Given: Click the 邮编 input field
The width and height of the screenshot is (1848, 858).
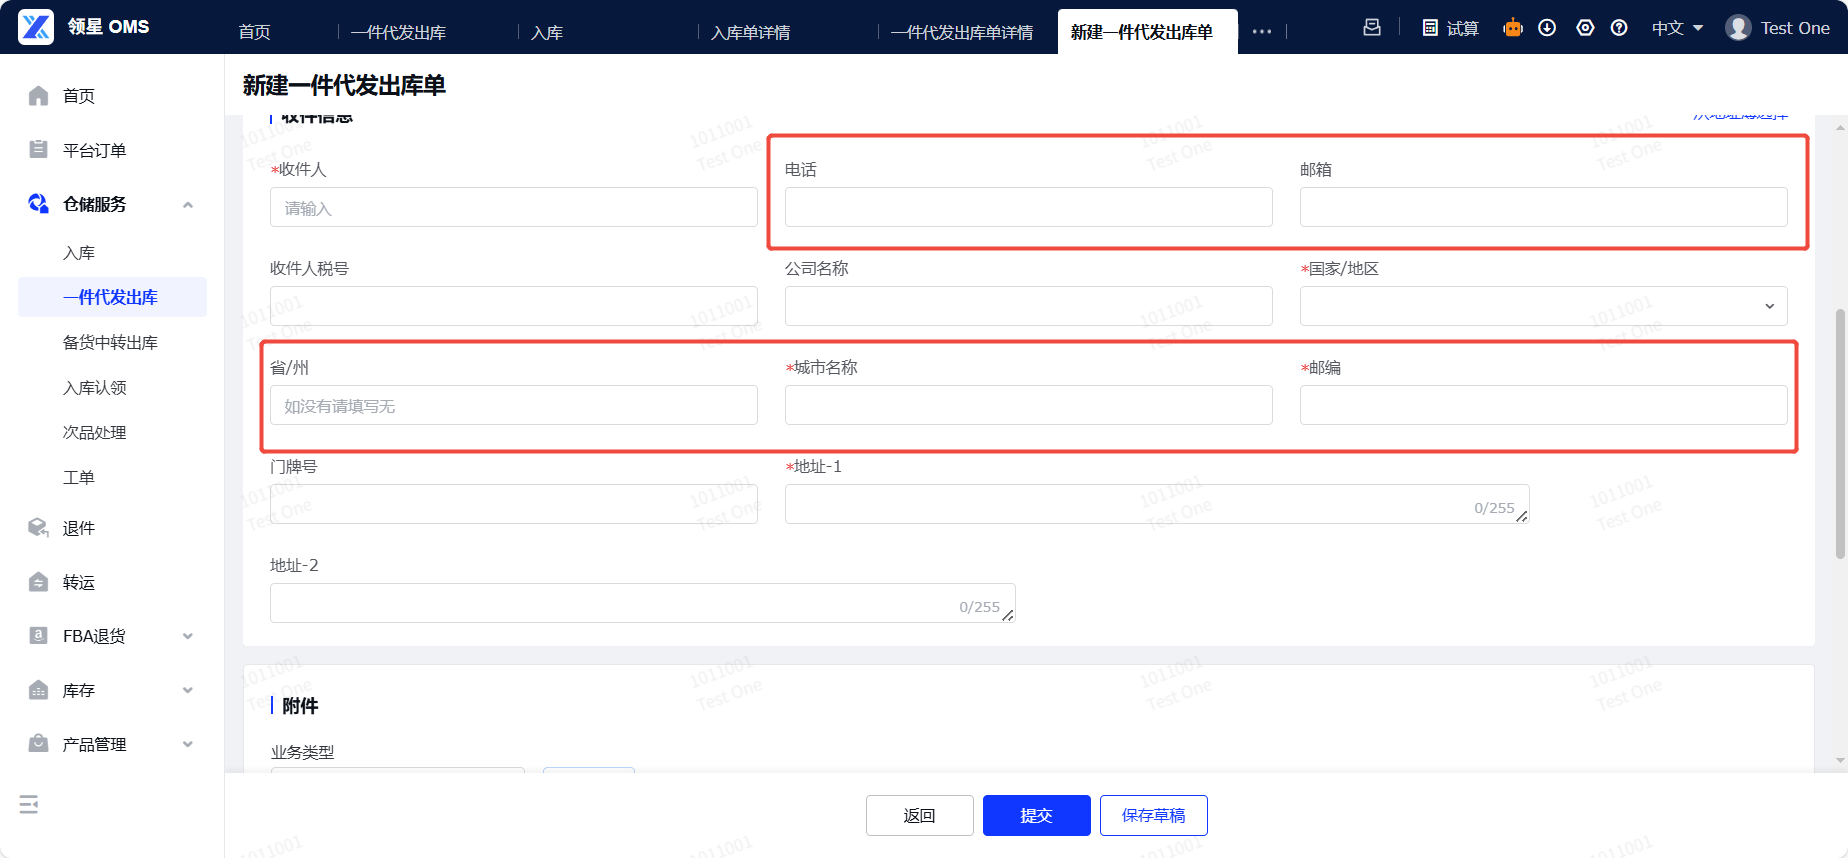Looking at the screenshot, I should point(1543,405).
